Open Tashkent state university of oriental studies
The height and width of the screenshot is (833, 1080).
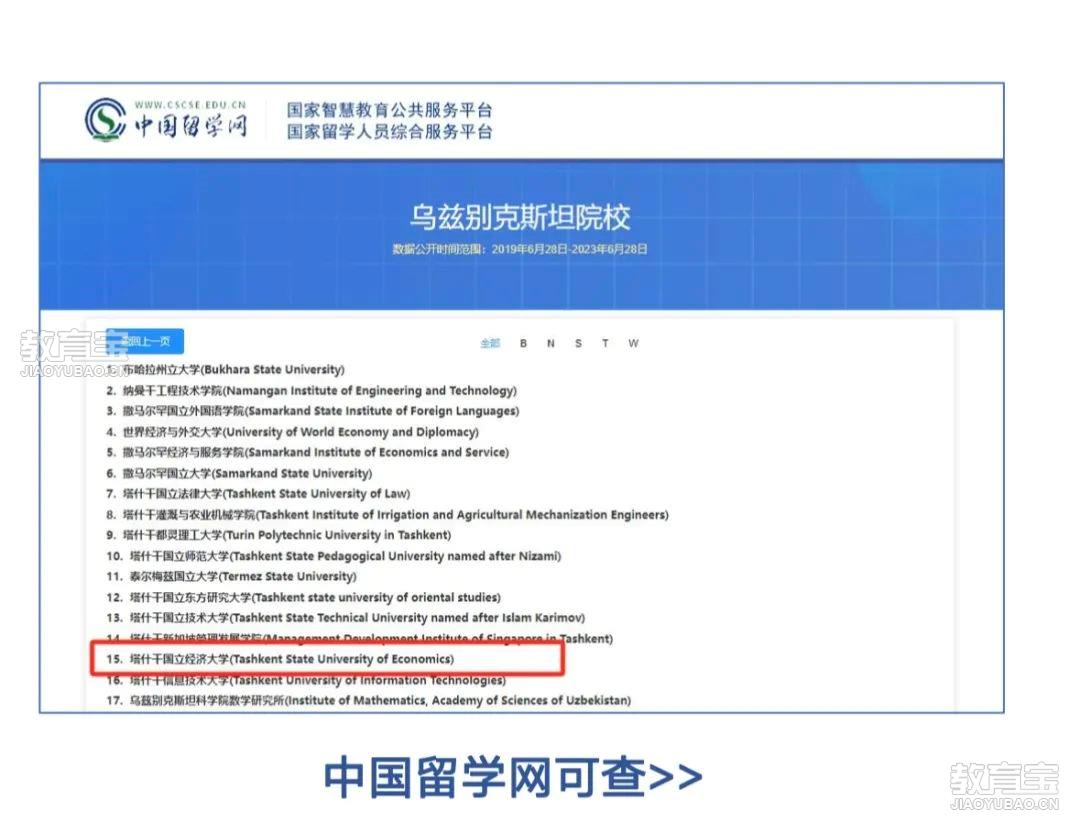click(x=304, y=597)
